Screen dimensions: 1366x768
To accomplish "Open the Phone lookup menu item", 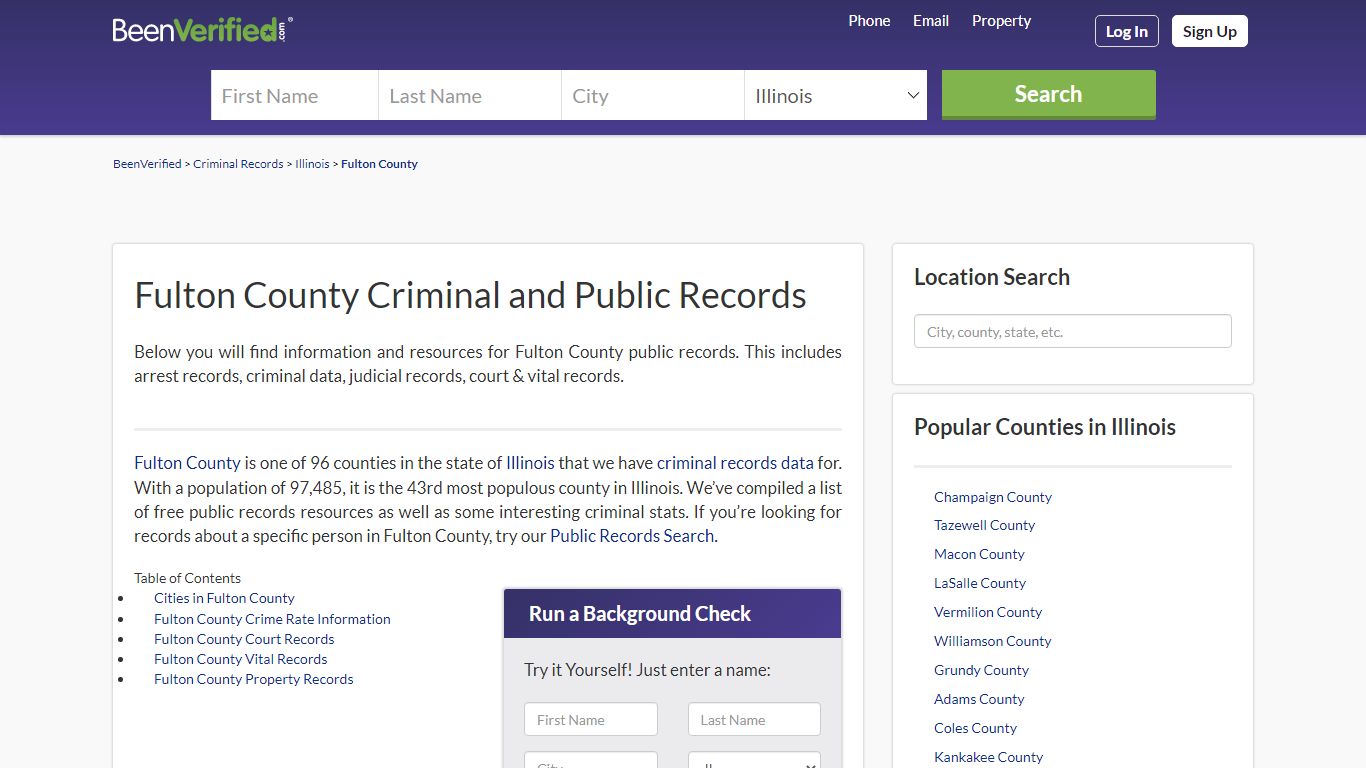I will [869, 21].
